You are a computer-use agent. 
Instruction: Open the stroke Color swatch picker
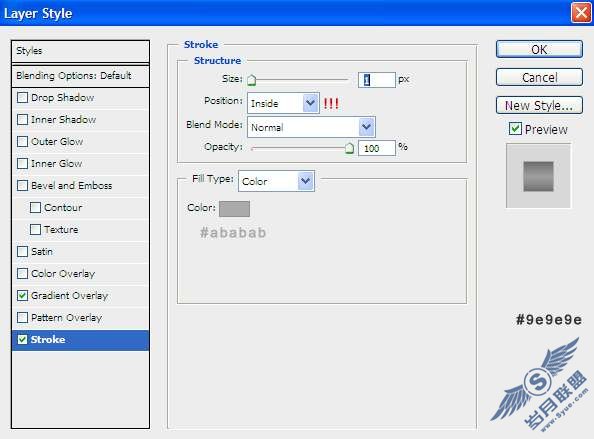[x=234, y=209]
